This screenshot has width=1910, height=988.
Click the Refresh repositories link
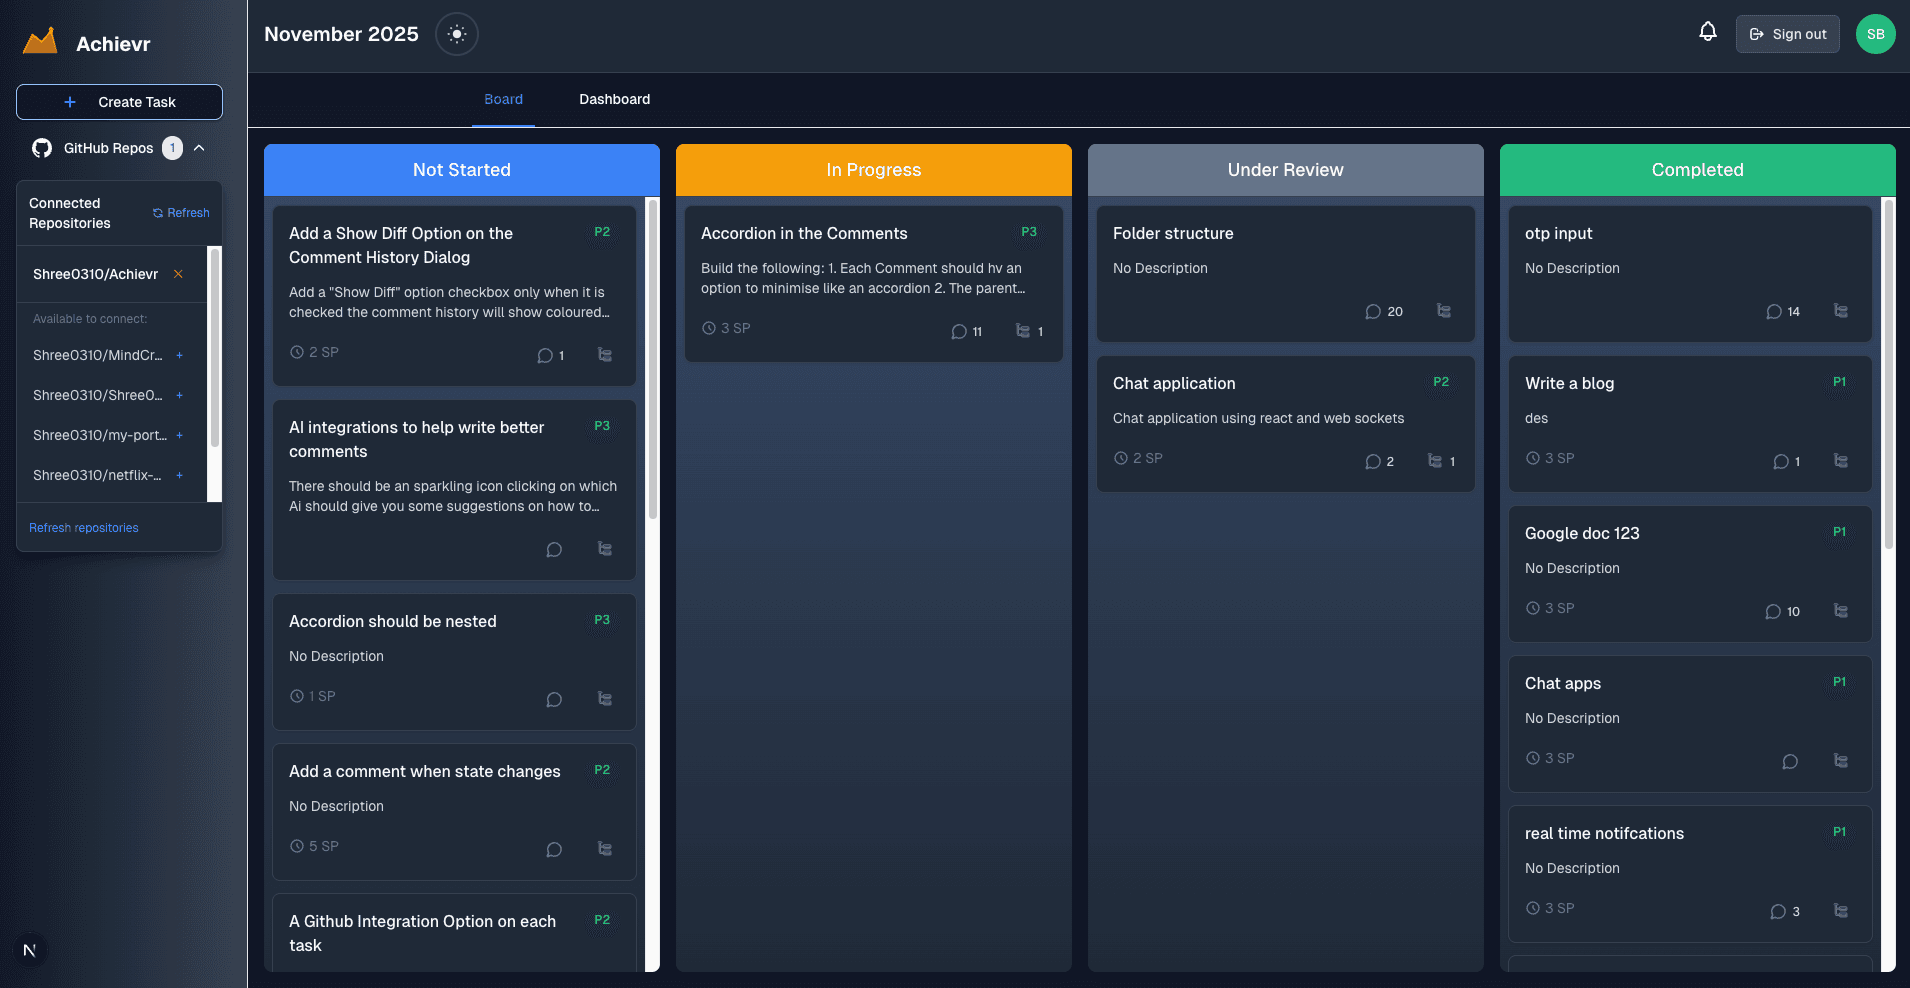click(84, 528)
